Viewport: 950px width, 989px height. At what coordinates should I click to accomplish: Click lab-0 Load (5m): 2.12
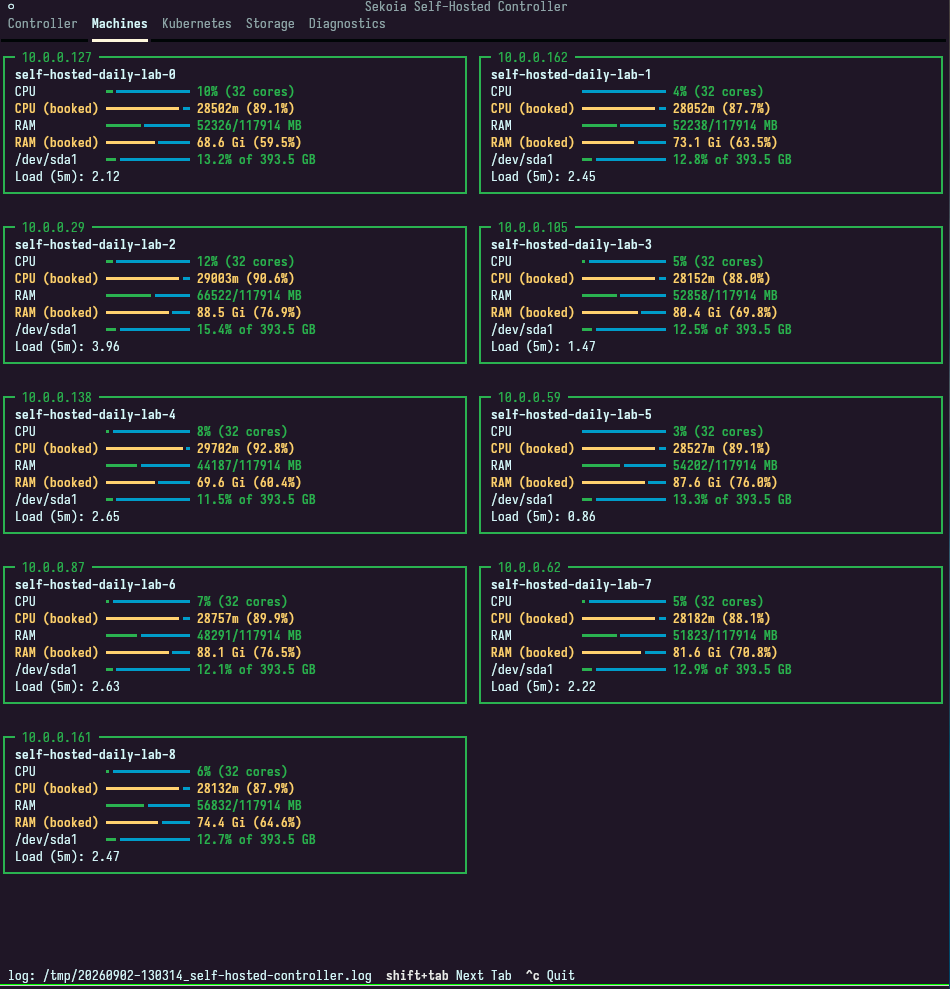click(67, 177)
